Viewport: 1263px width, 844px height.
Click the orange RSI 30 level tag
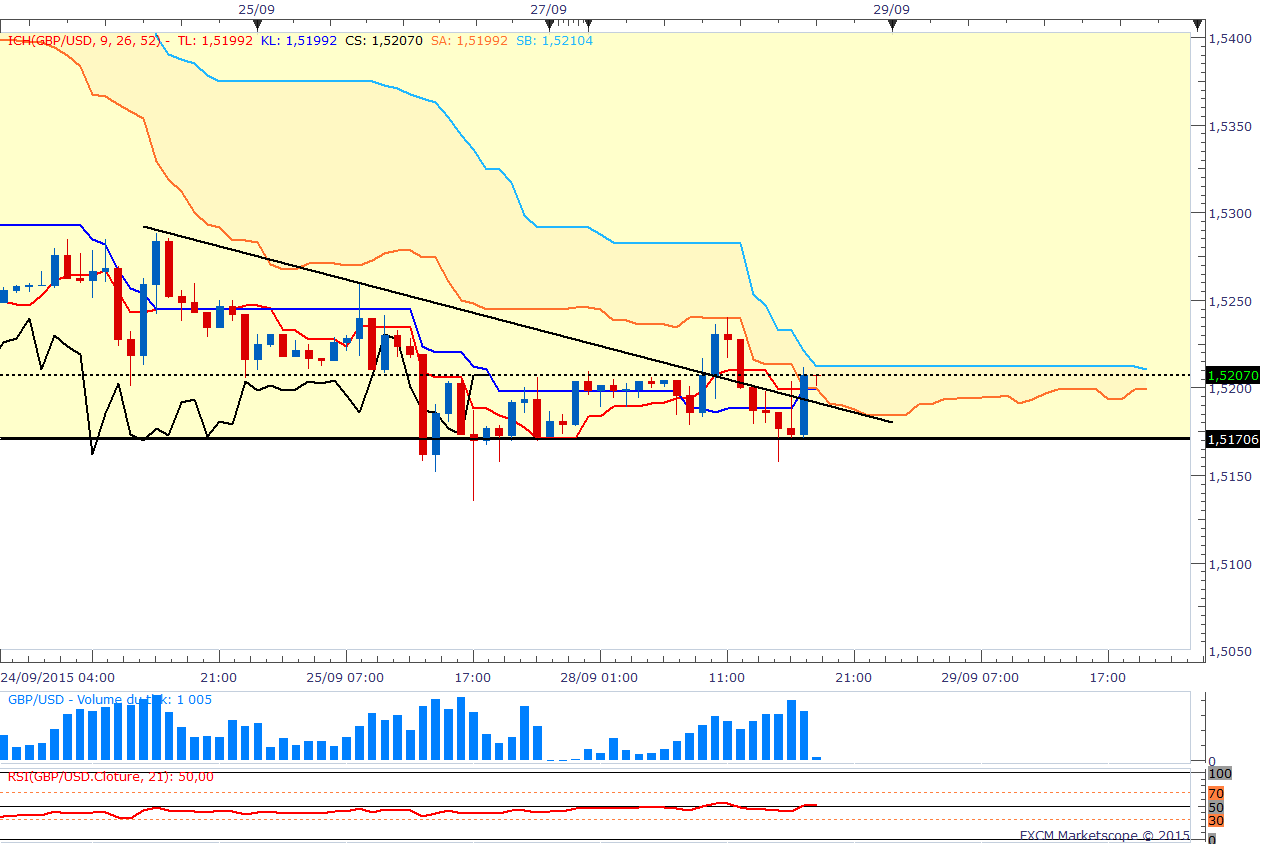[1216, 820]
